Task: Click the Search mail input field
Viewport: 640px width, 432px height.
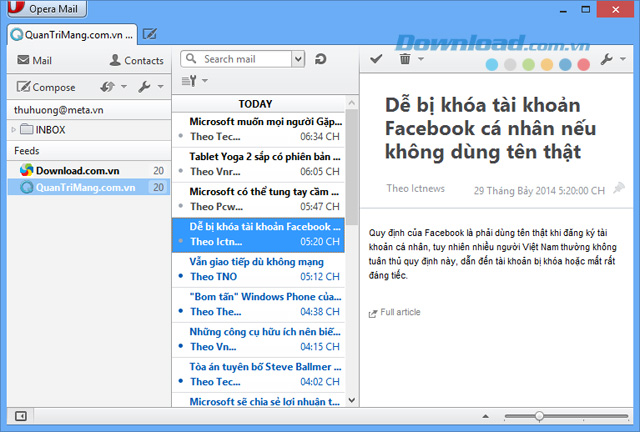Action: (x=236, y=59)
